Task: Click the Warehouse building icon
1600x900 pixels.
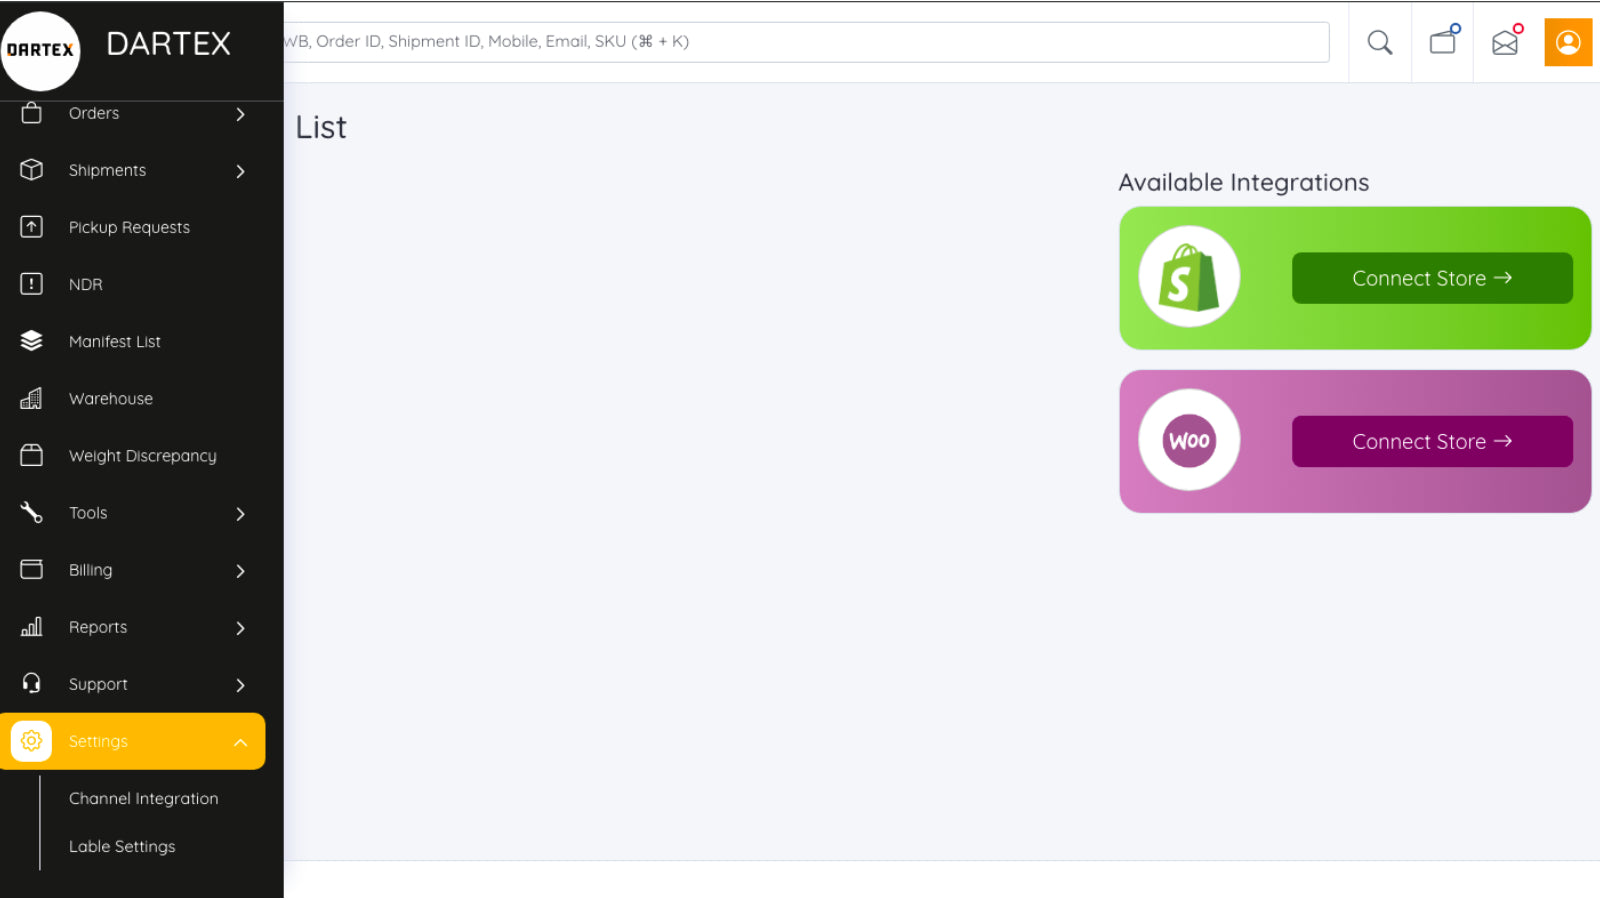Action: [x=32, y=398]
